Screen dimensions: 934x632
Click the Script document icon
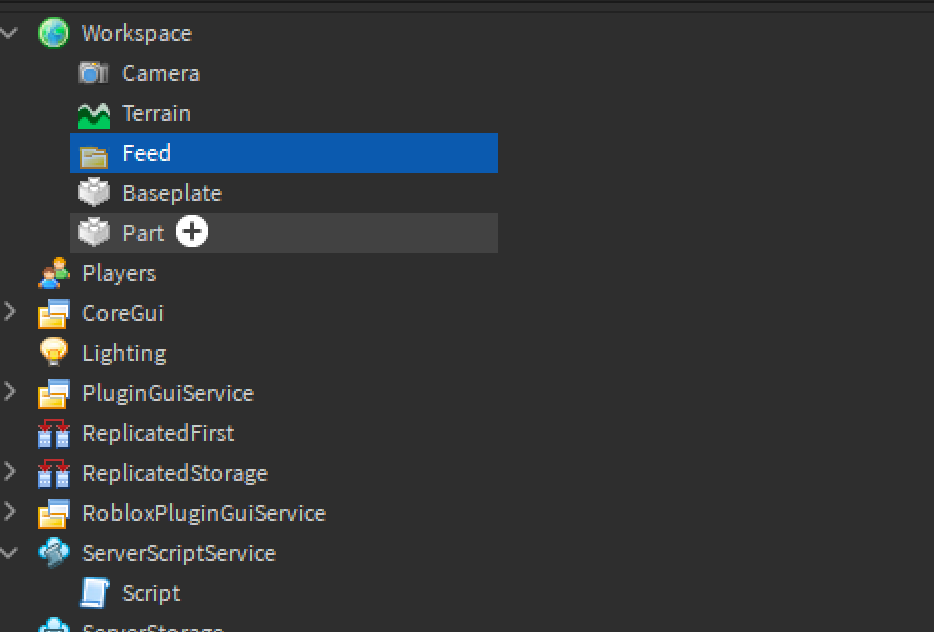94,593
